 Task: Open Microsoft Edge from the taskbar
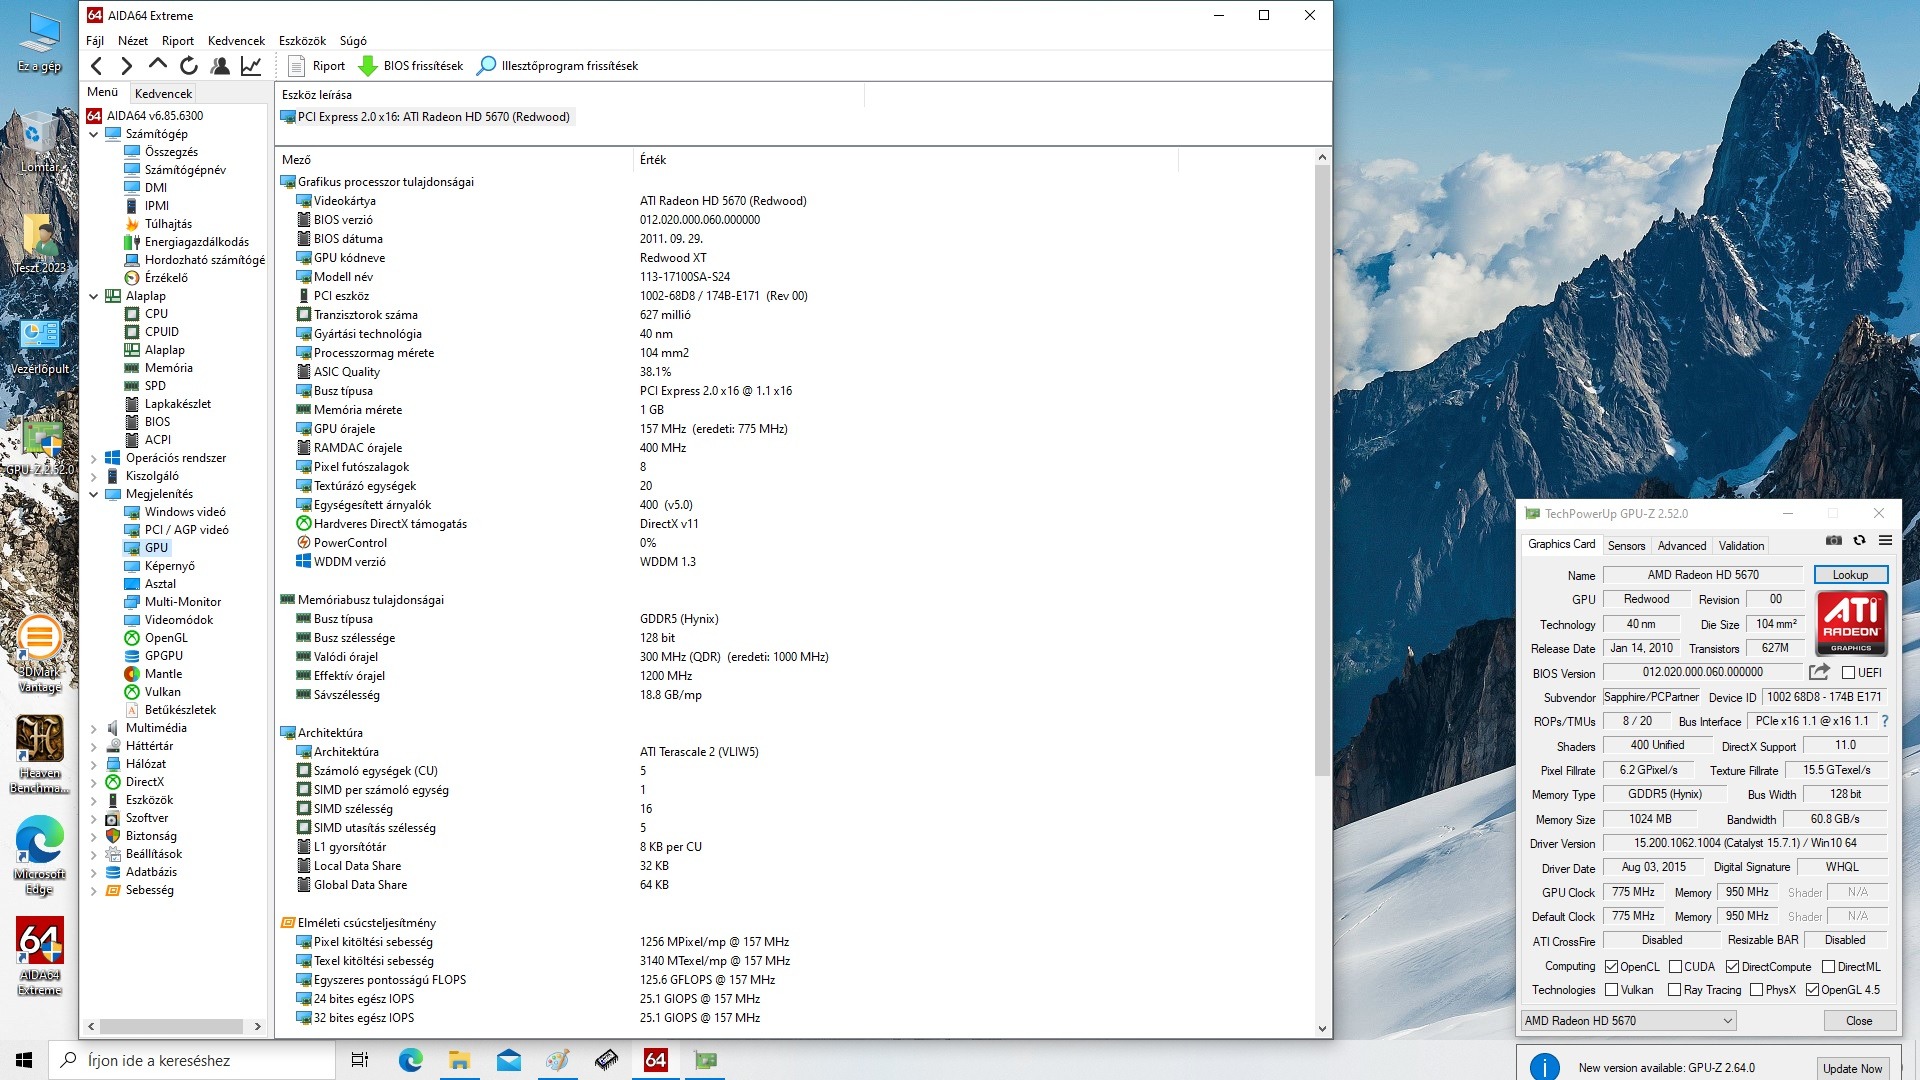click(x=410, y=1060)
